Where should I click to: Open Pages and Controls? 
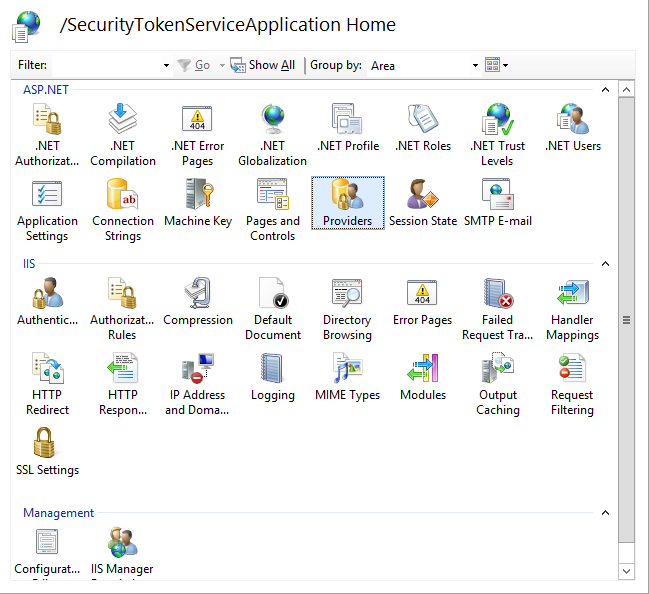(272, 210)
